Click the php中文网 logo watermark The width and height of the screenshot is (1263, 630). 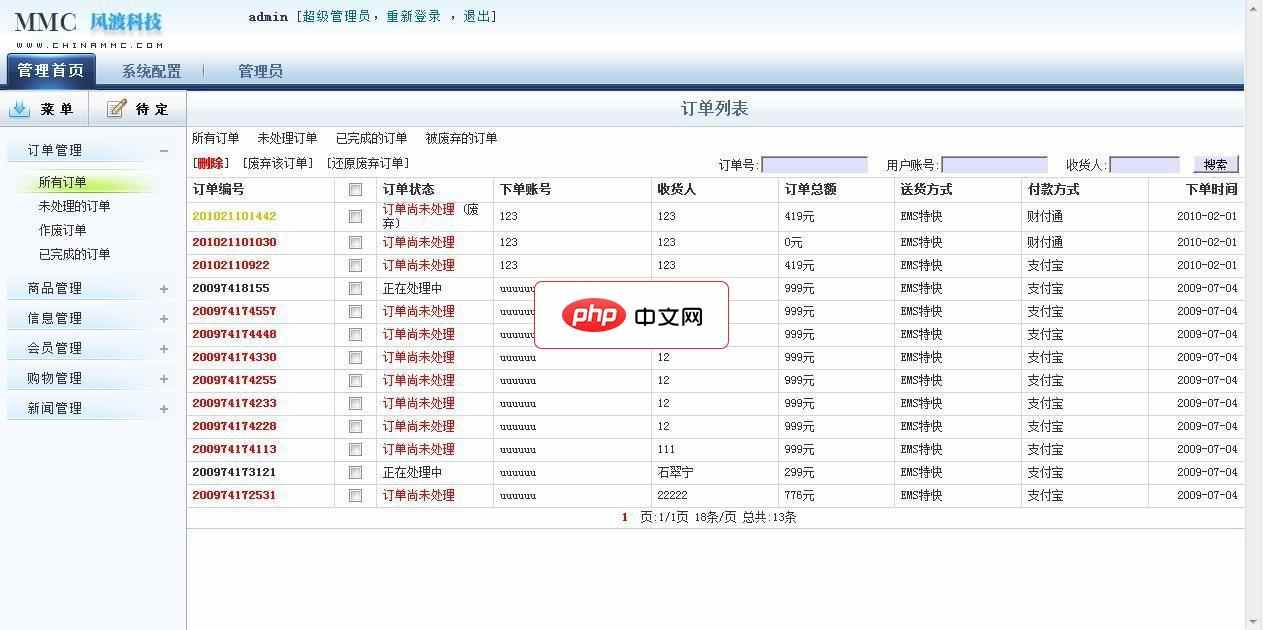(x=632, y=315)
